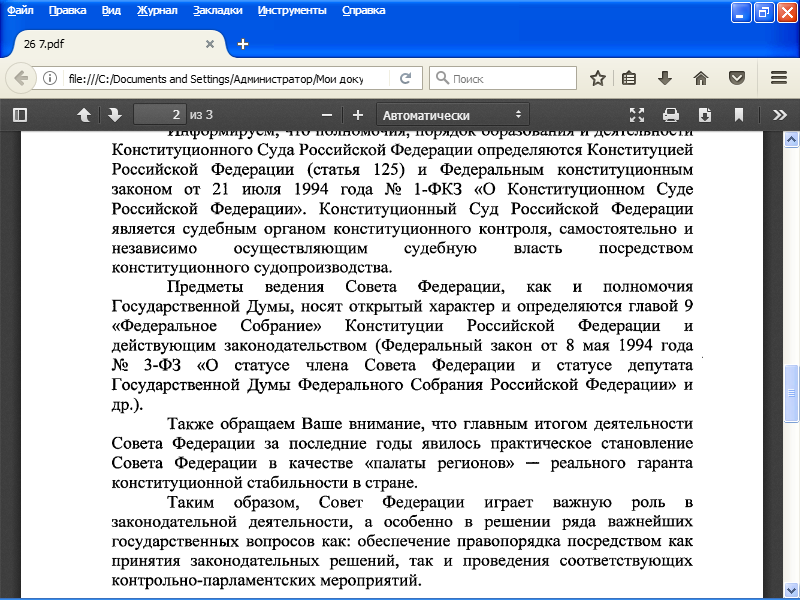Click the scrollbar down arrow
Screen dimensions: 800x600
(x=791, y=590)
